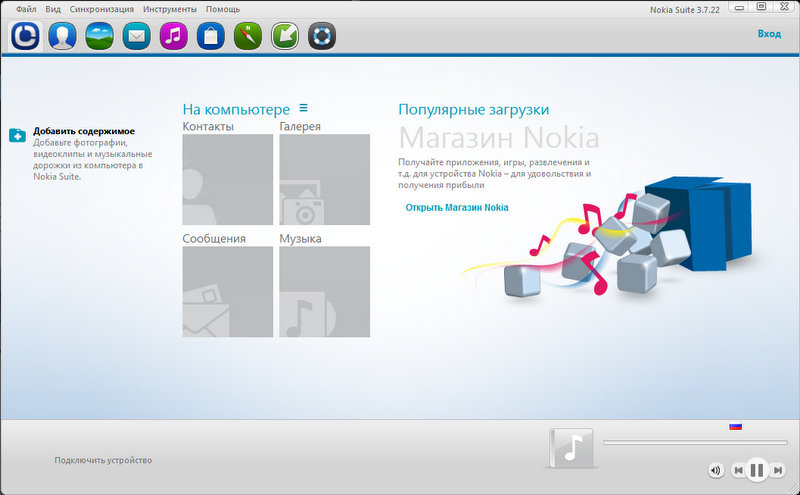
Task: Open the Messages envelope icon in toolbar
Action: 136,36
